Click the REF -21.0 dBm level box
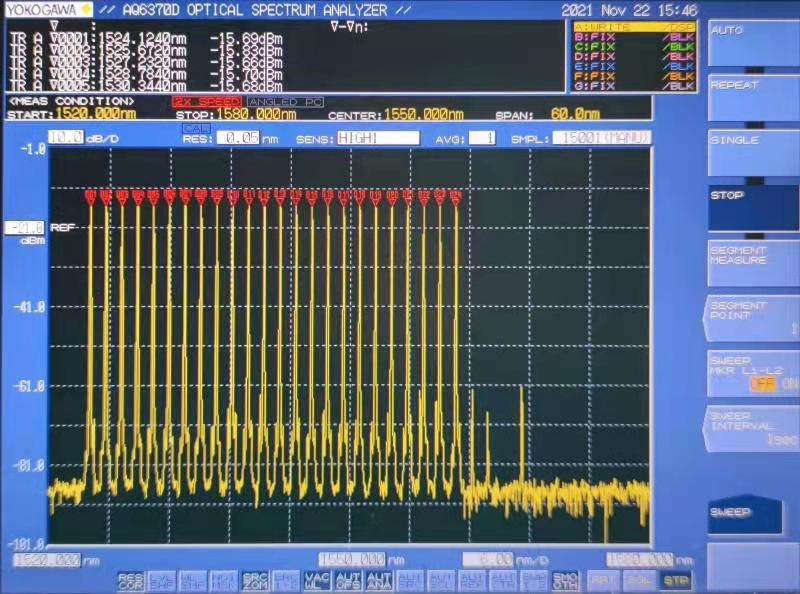The image size is (800, 594). coord(24,228)
